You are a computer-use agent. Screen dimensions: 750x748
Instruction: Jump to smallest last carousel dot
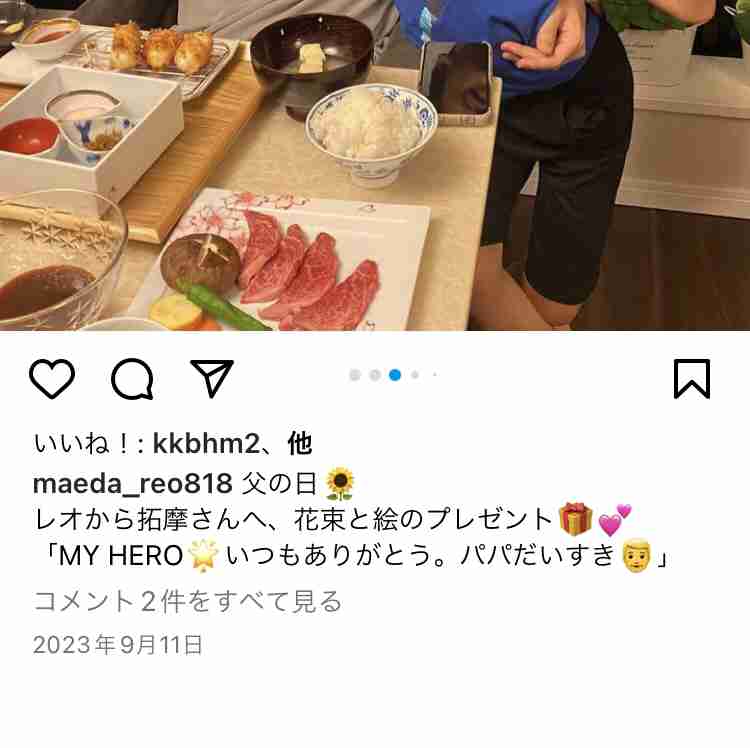[435, 375]
